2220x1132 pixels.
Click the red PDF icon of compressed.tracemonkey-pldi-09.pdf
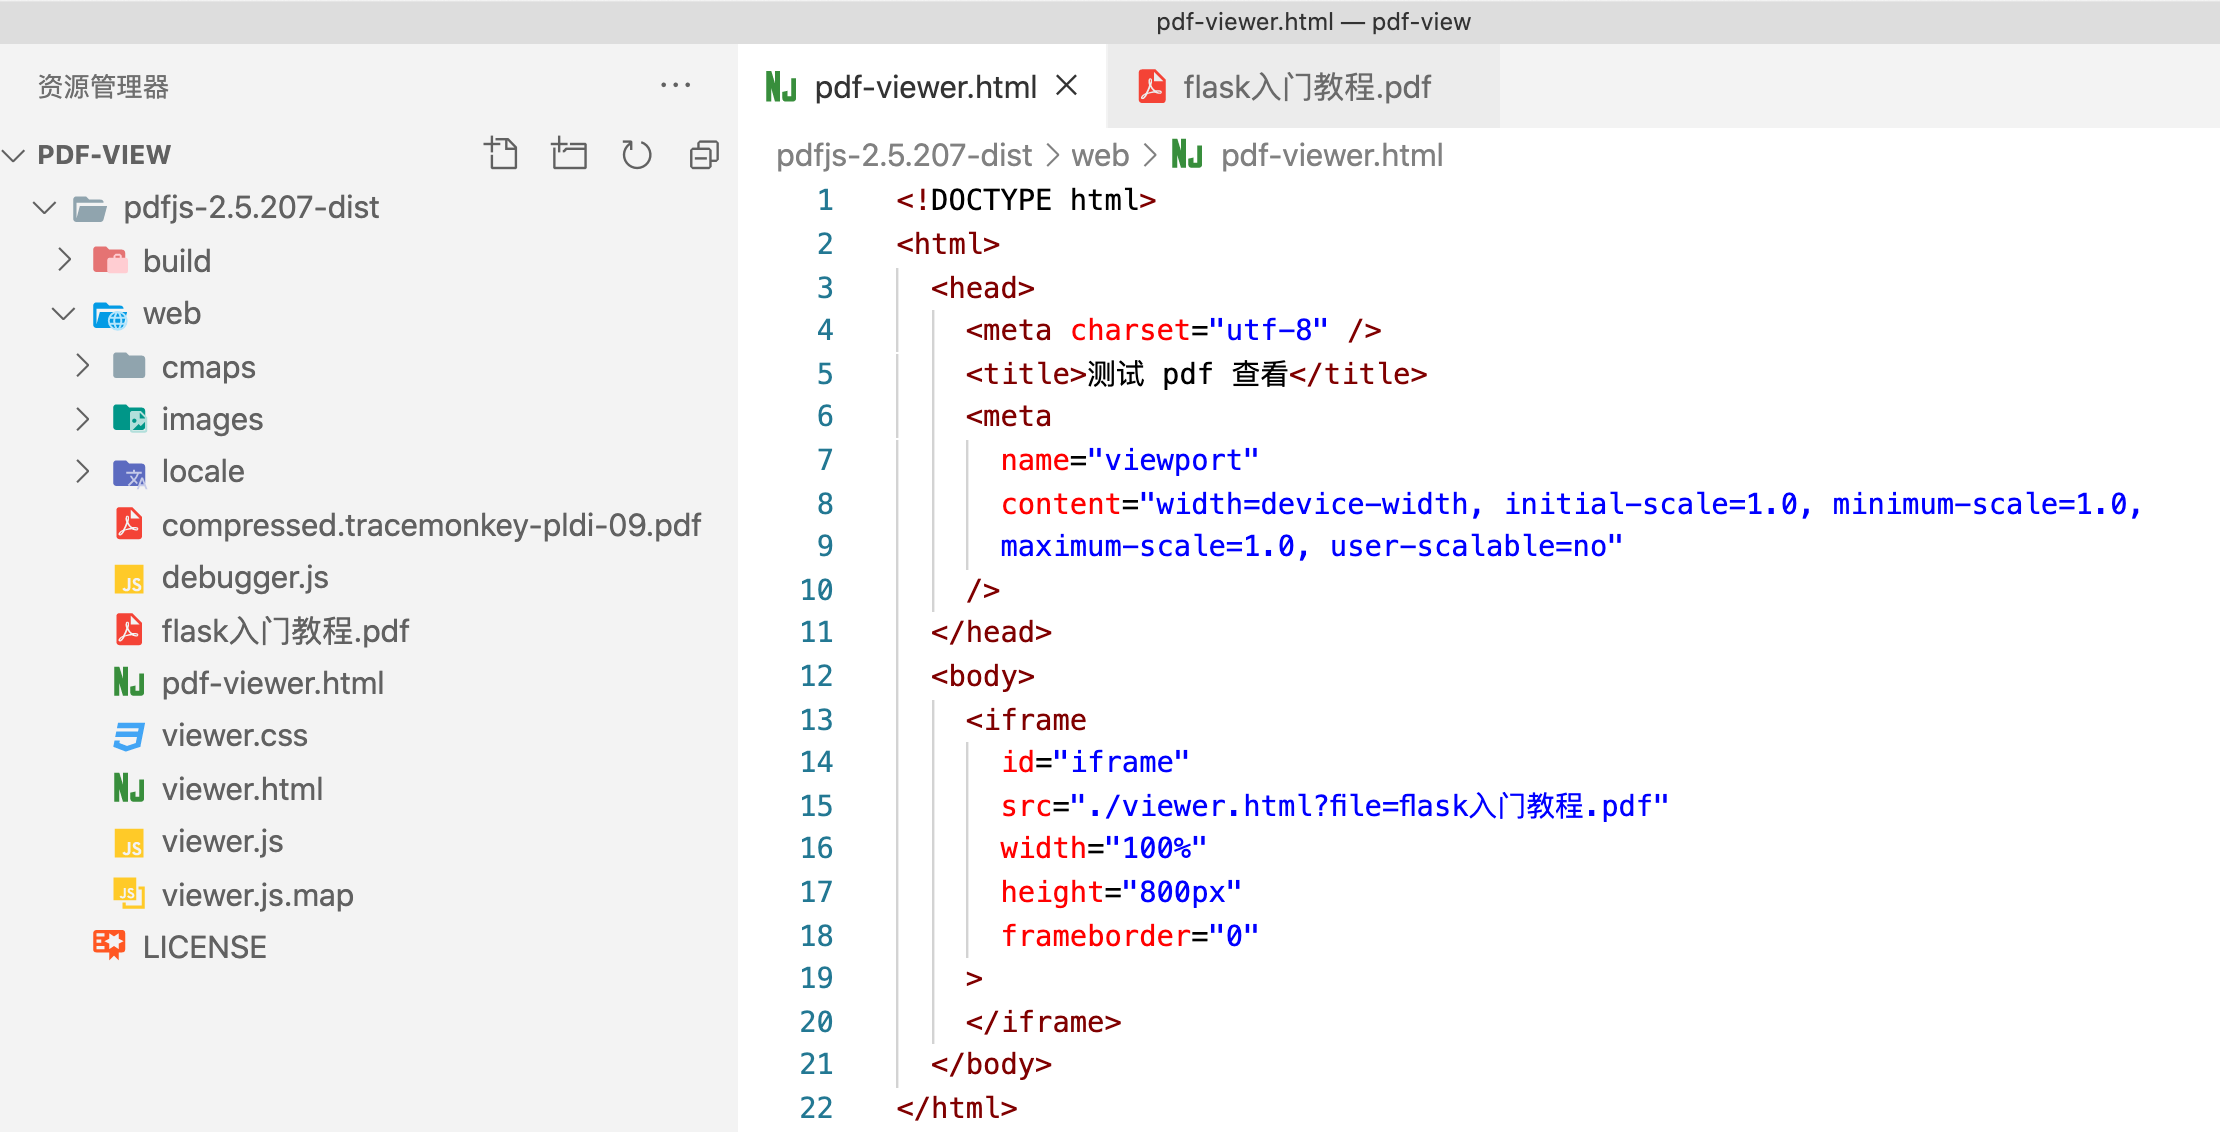coord(129,524)
